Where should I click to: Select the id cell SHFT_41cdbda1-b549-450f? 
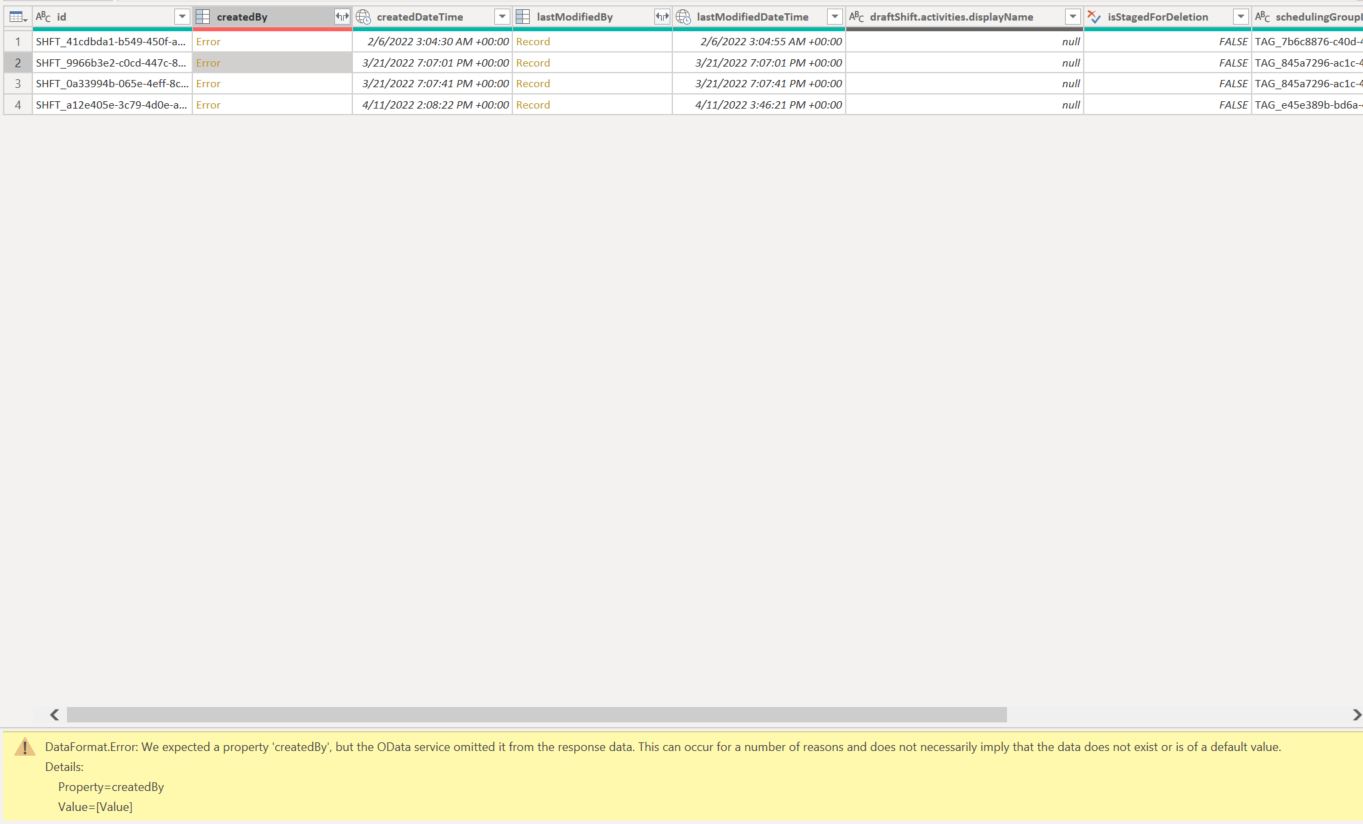coord(112,42)
